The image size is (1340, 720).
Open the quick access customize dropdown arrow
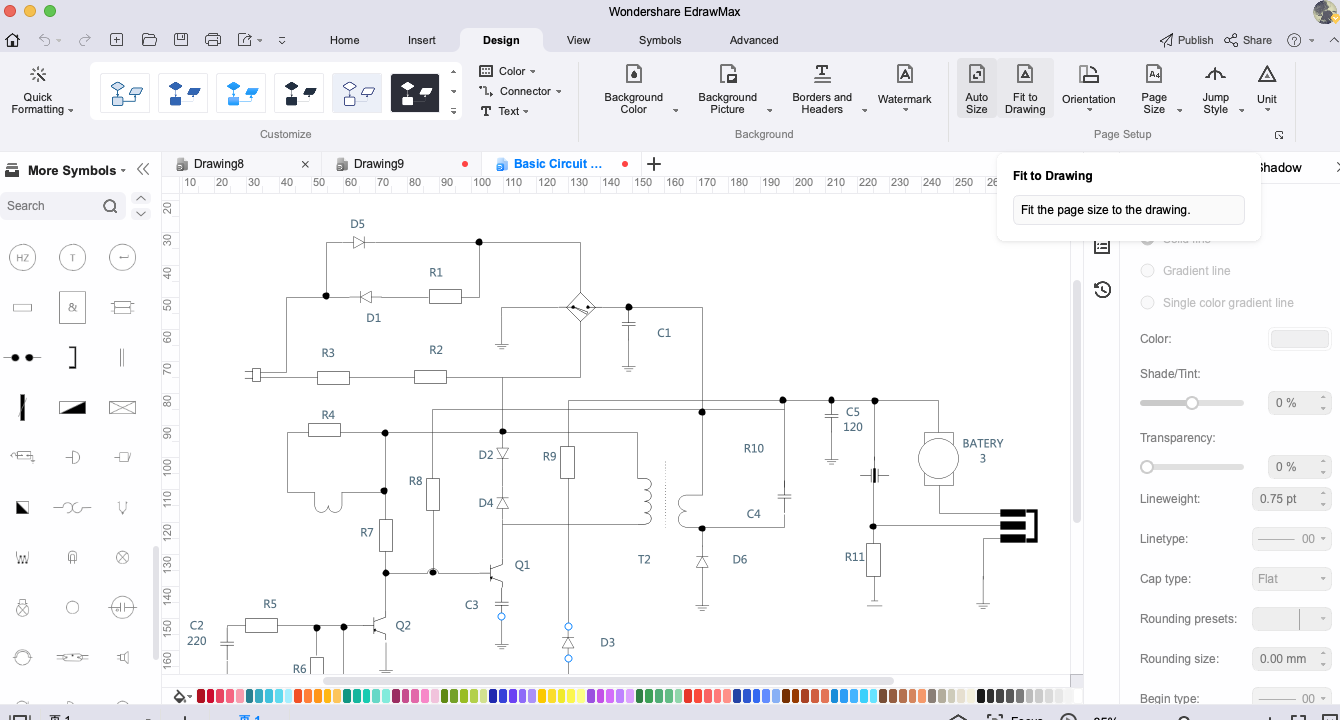tap(281, 40)
